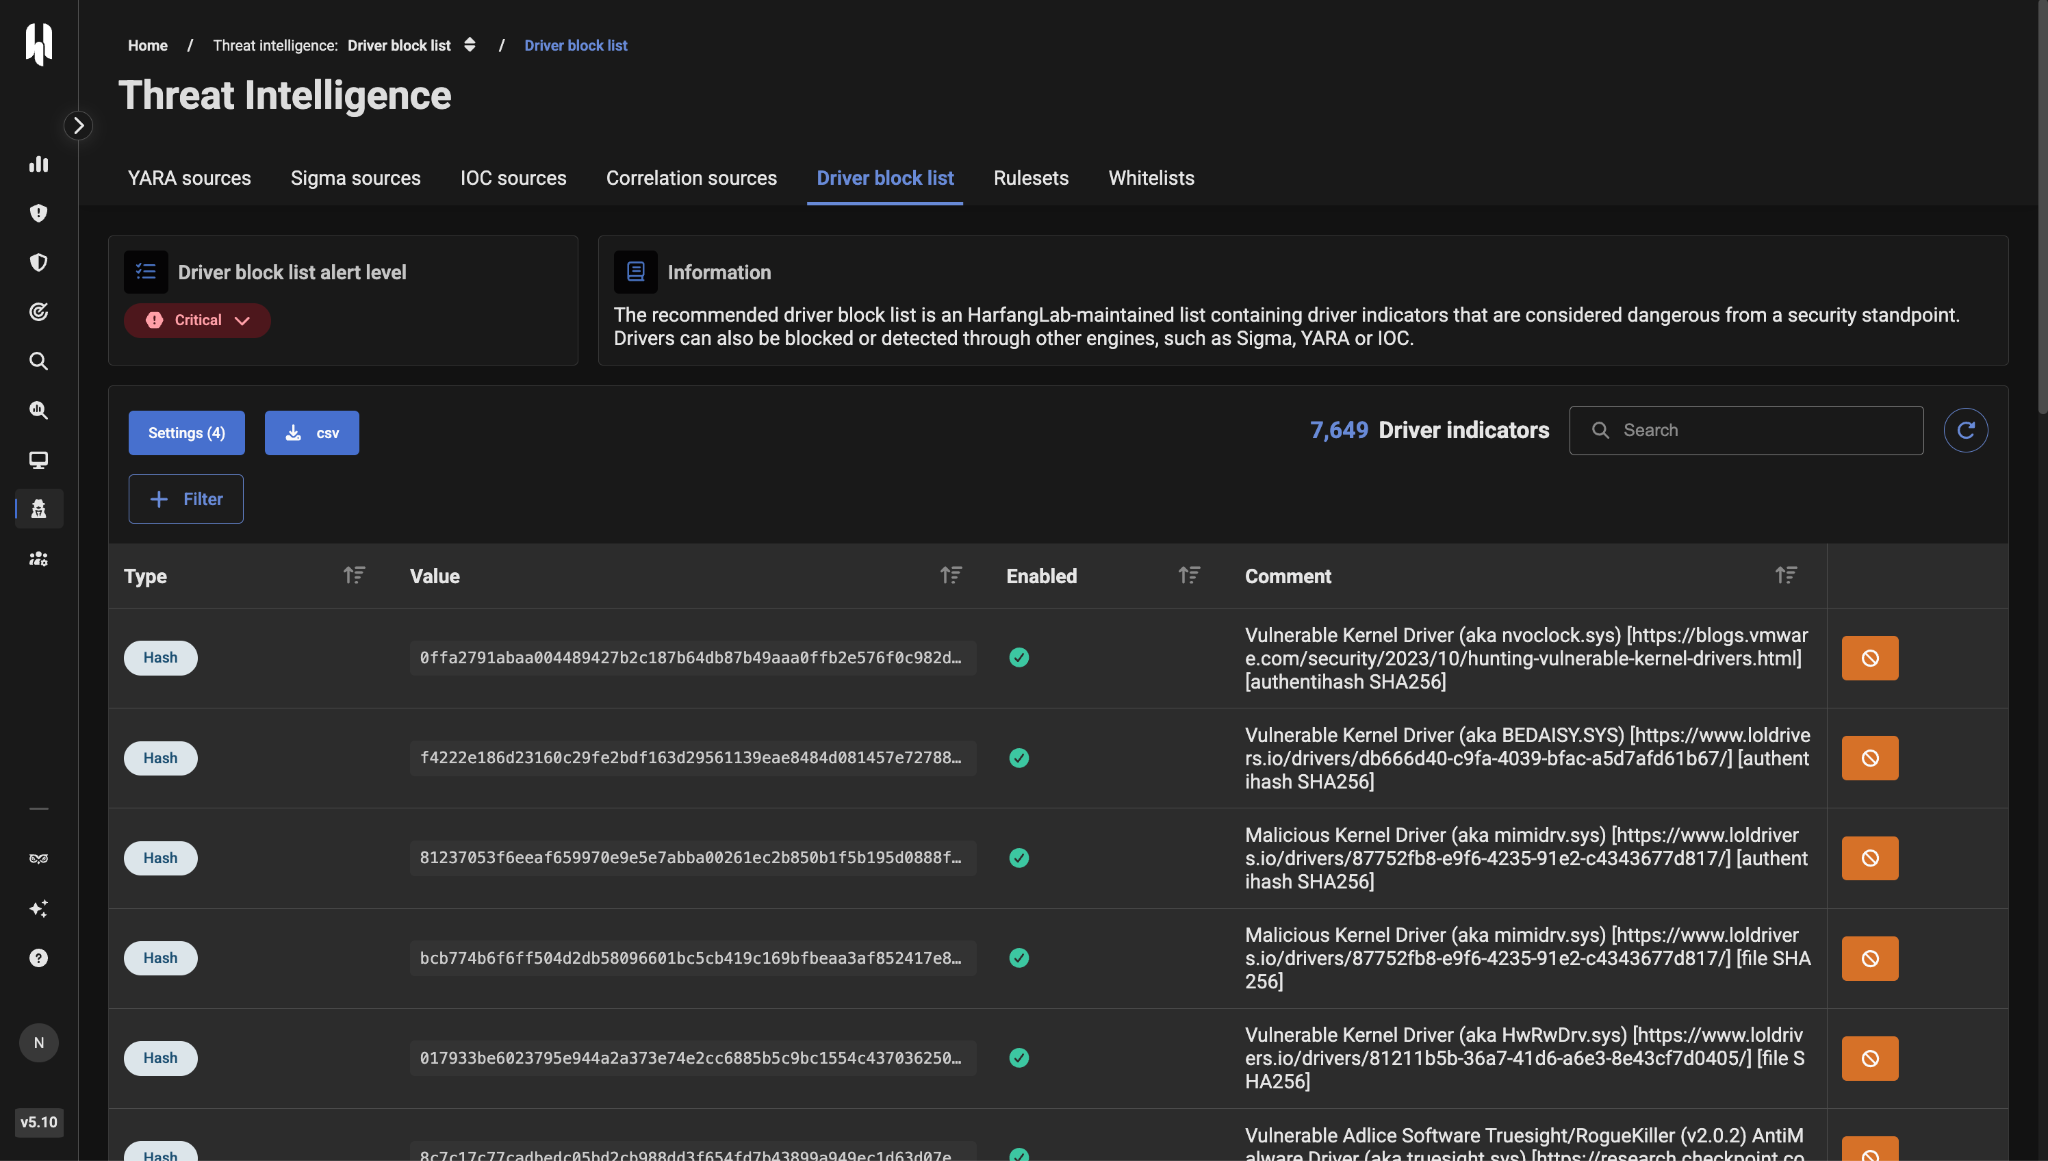
Task: Download driver list as csv
Action: point(312,433)
